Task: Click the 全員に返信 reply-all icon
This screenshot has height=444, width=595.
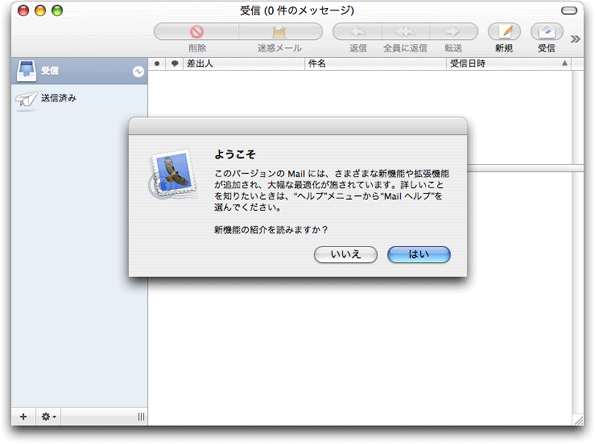Action: [x=406, y=31]
